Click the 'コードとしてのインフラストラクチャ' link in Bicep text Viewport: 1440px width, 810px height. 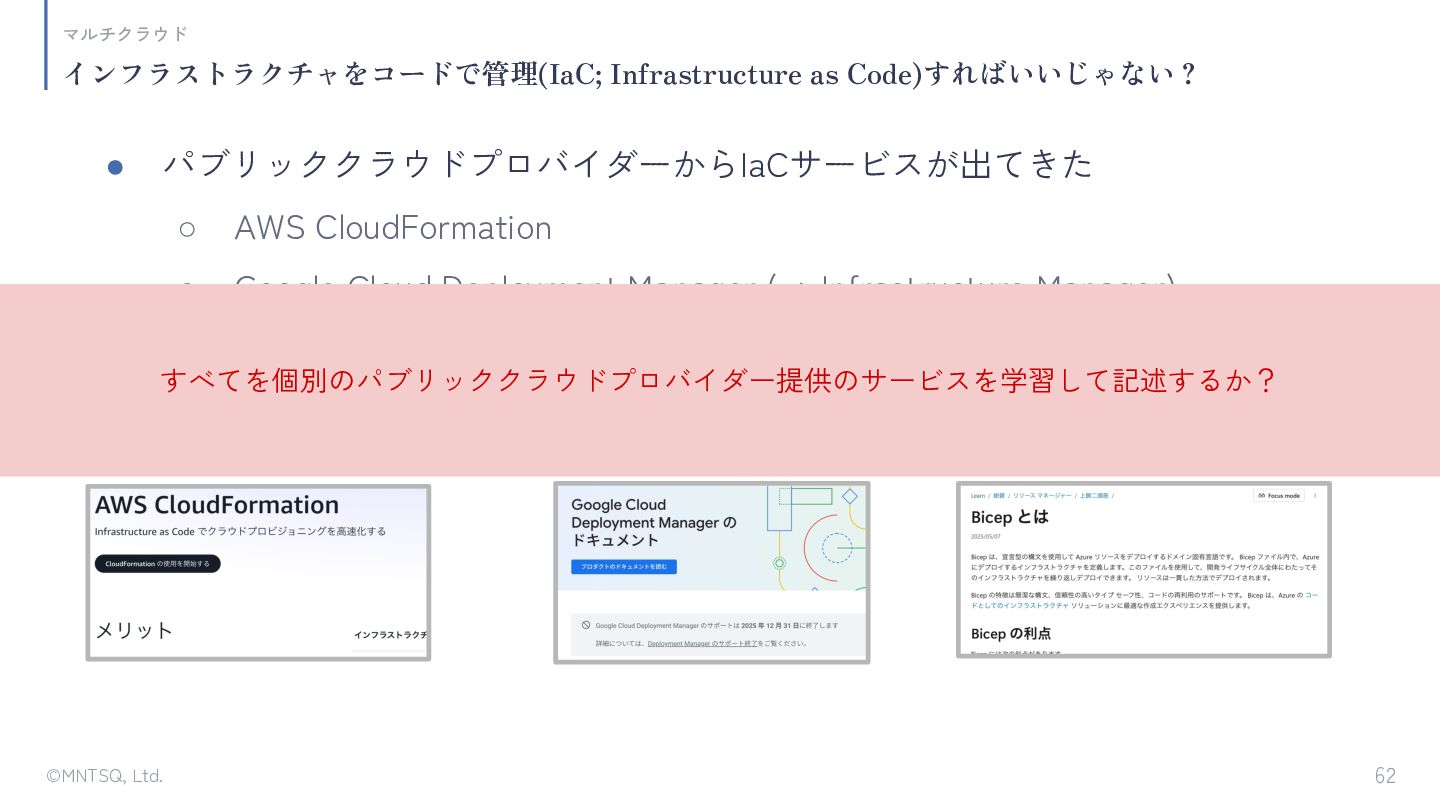pyautogui.click(x=1020, y=605)
